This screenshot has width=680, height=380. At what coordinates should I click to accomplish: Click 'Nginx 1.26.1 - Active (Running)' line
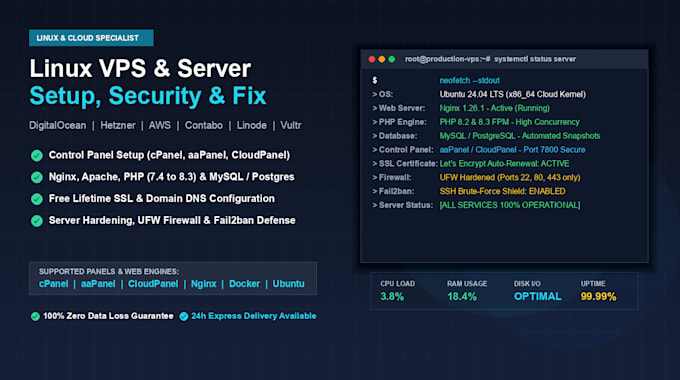click(495, 108)
